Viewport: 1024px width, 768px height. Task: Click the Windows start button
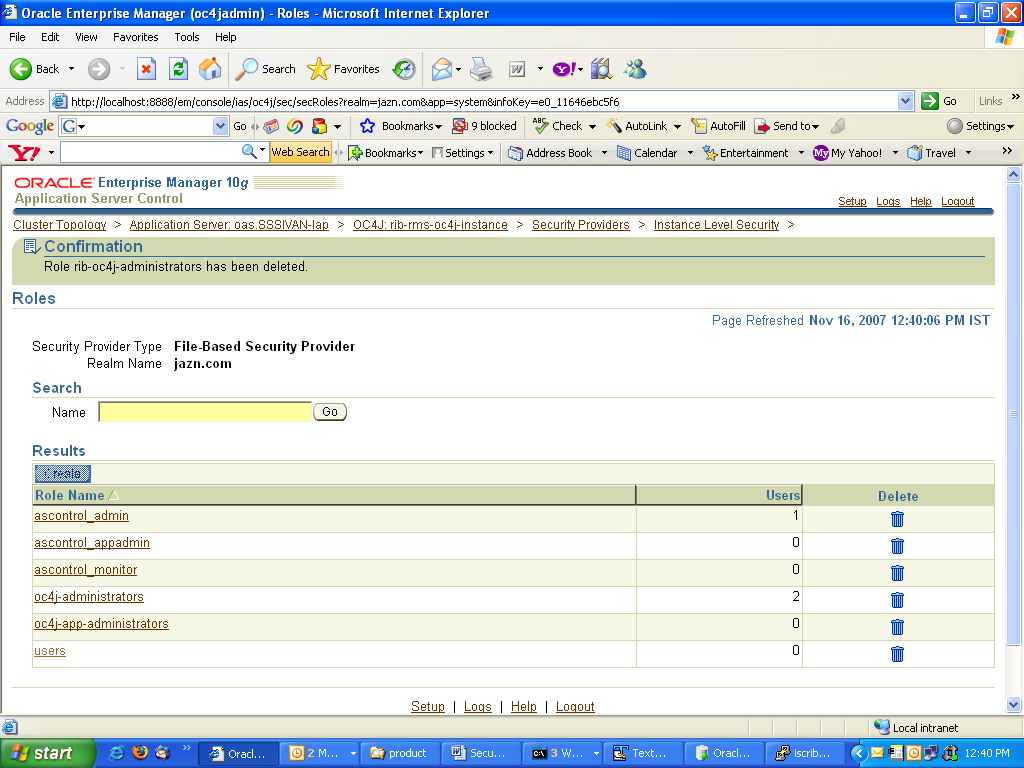point(47,753)
